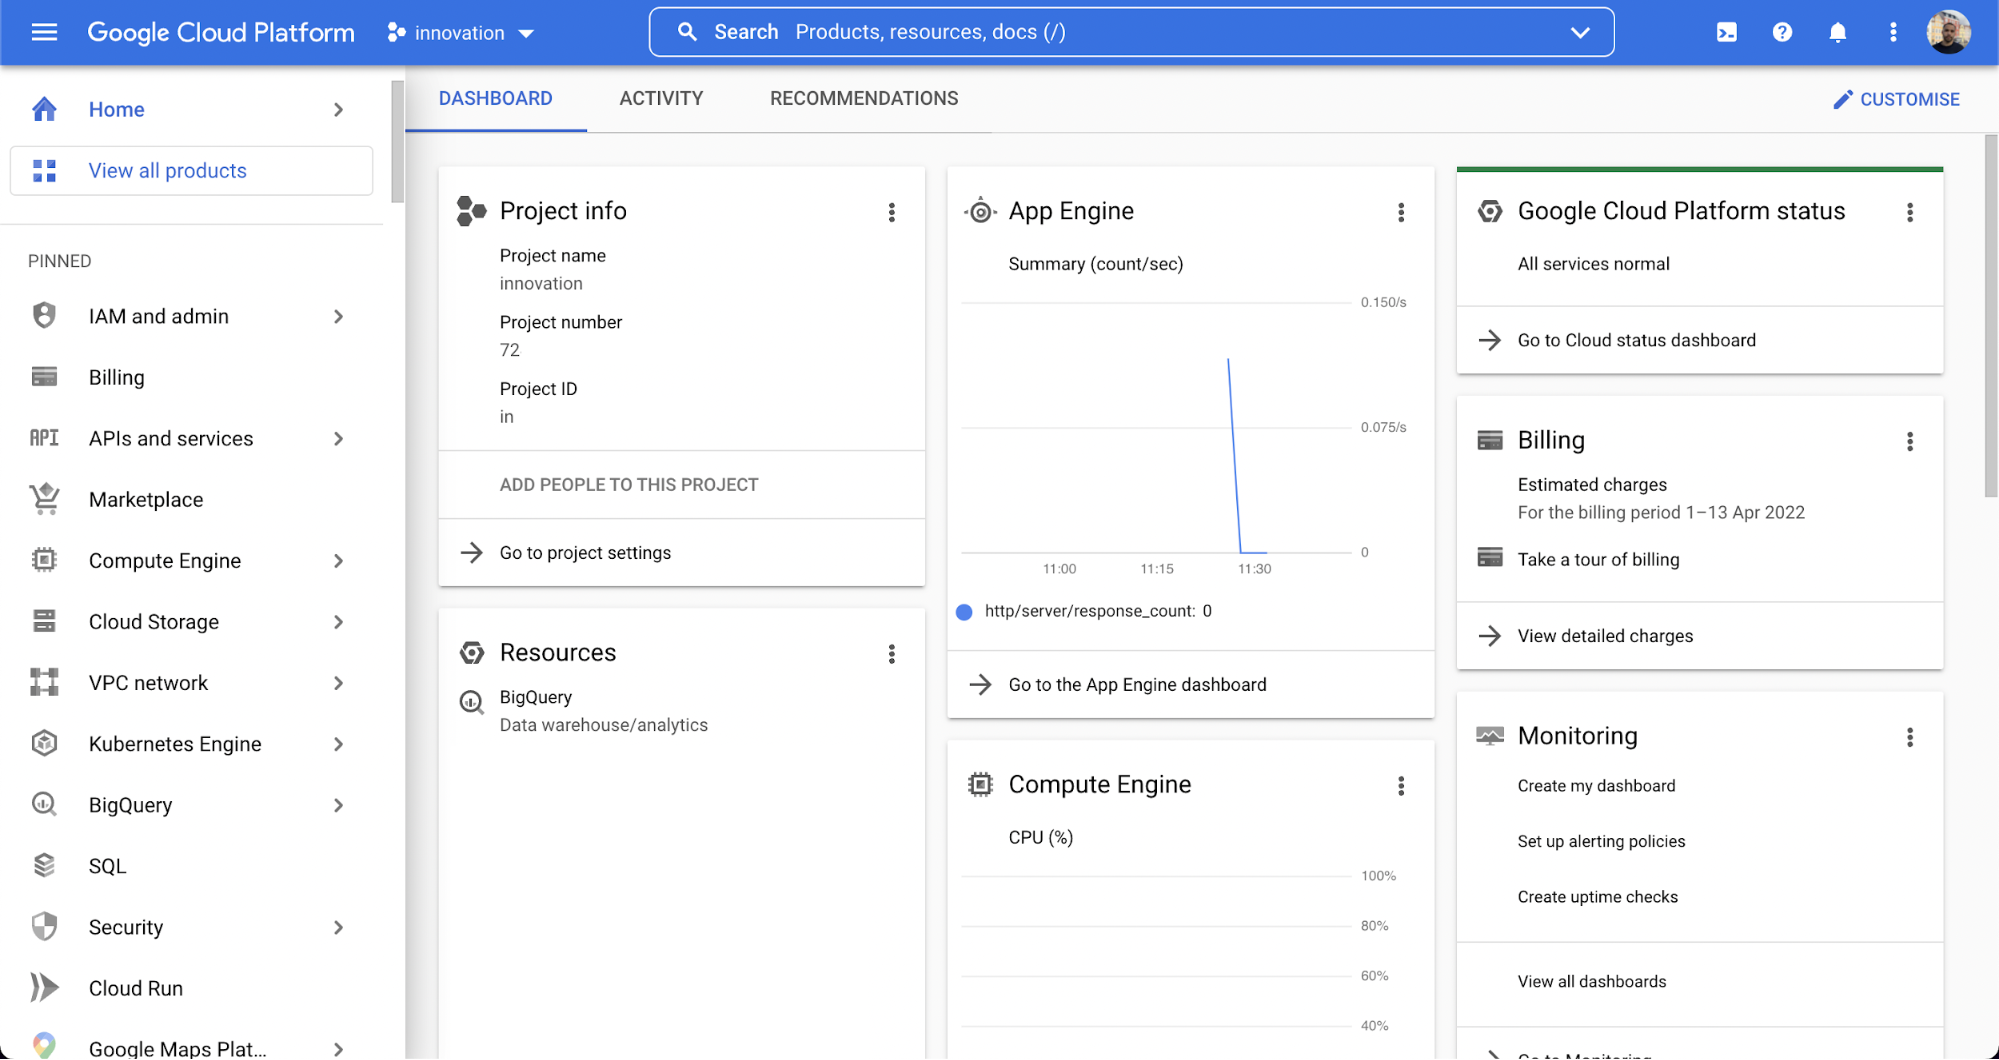Expand the search bar dropdown arrow

pyautogui.click(x=1580, y=32)
